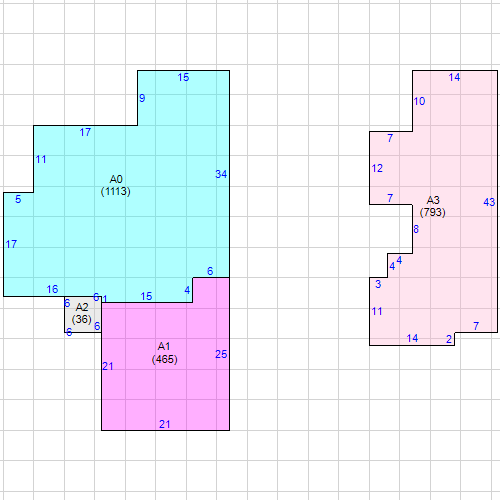Click the 43 dimension on A3's right edge
Image resolution: width=500 pixels, height=500 pixels.
pyautogui.click(x=489, y=202)
